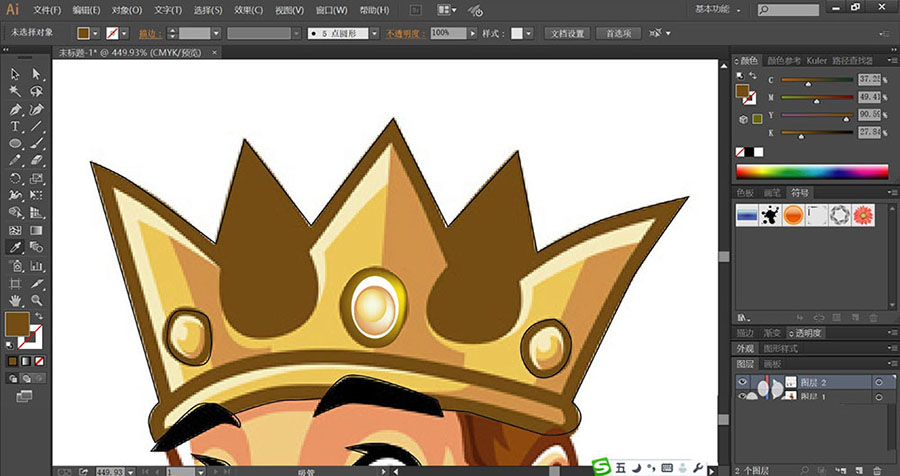This screenshot has height=476, width=900.
Task: Set paint mode to Gradient in toolbox
Action: (26, 361)
